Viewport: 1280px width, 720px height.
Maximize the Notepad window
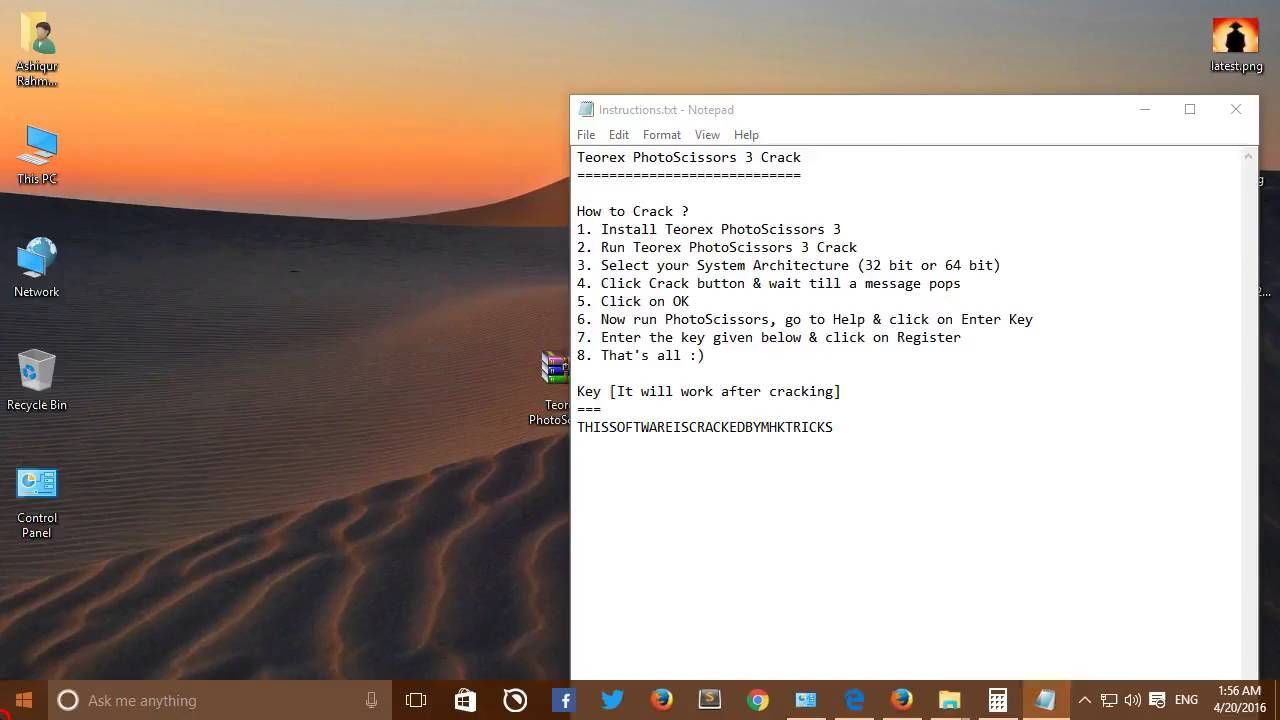click(x=1190, y=109)
